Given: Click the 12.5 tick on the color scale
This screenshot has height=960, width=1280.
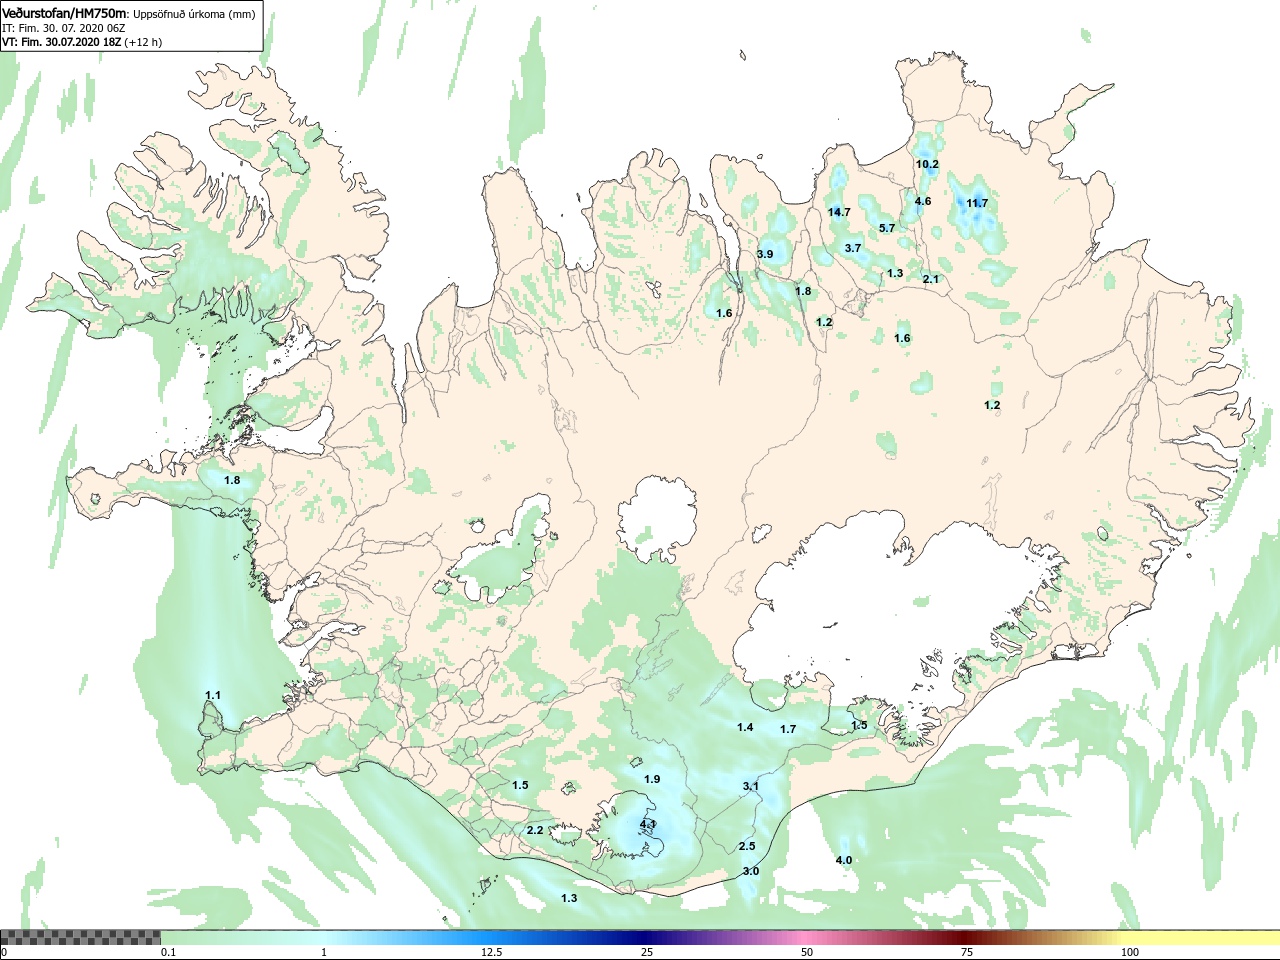Looking at the screenshot, I should point(492,952).
